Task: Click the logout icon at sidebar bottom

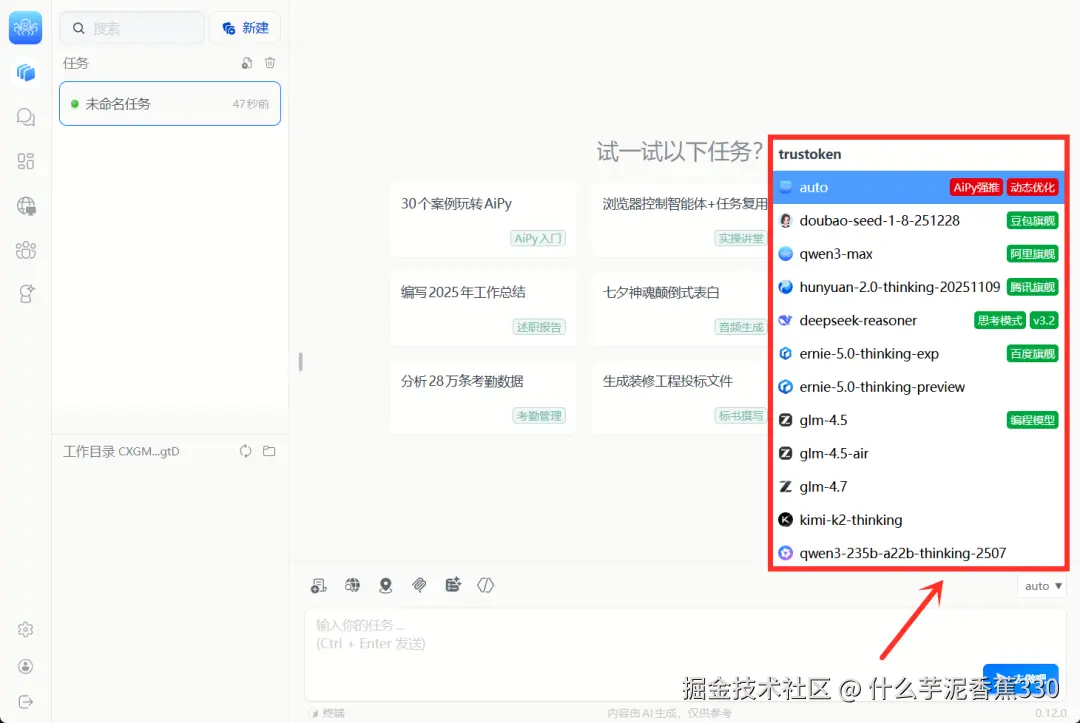Action: [x=25, y=702]
